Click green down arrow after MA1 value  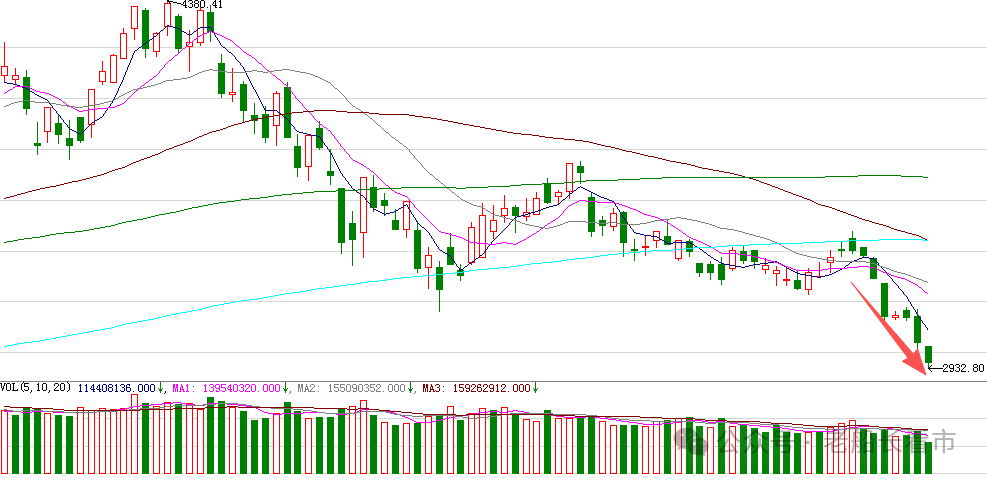coord(285,388)
